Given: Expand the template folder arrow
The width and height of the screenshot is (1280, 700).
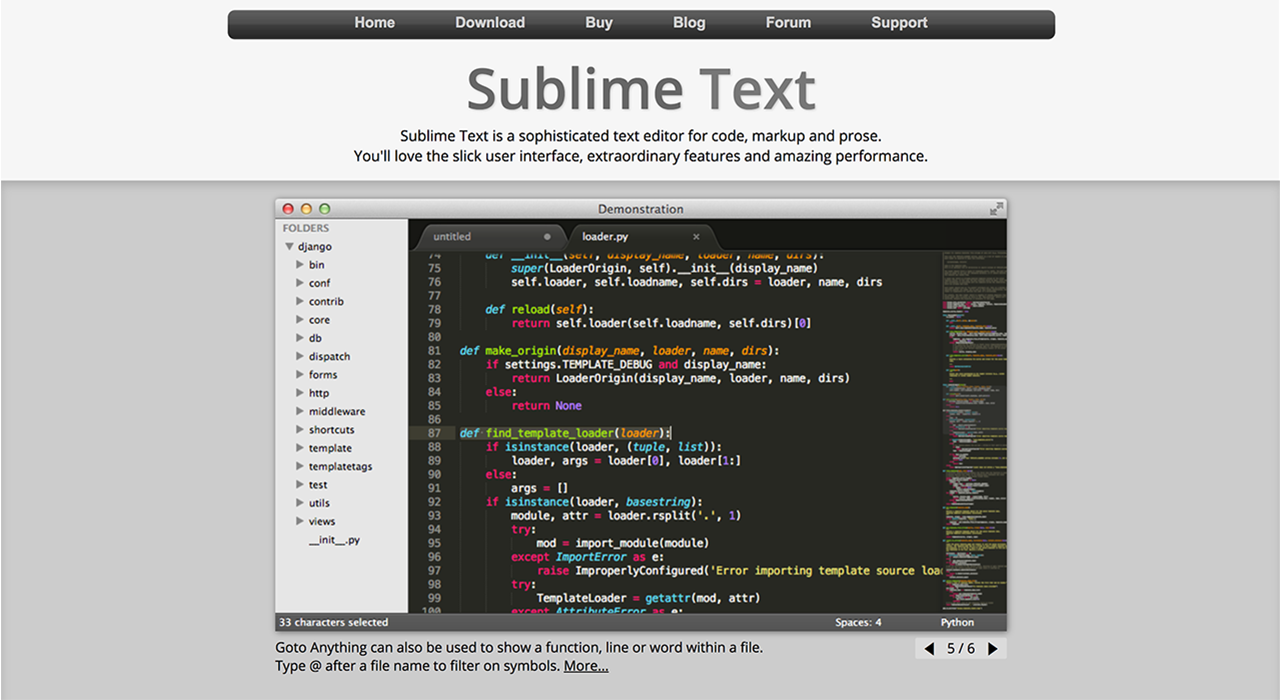Looking at the screenshot, I should [299, 448].
